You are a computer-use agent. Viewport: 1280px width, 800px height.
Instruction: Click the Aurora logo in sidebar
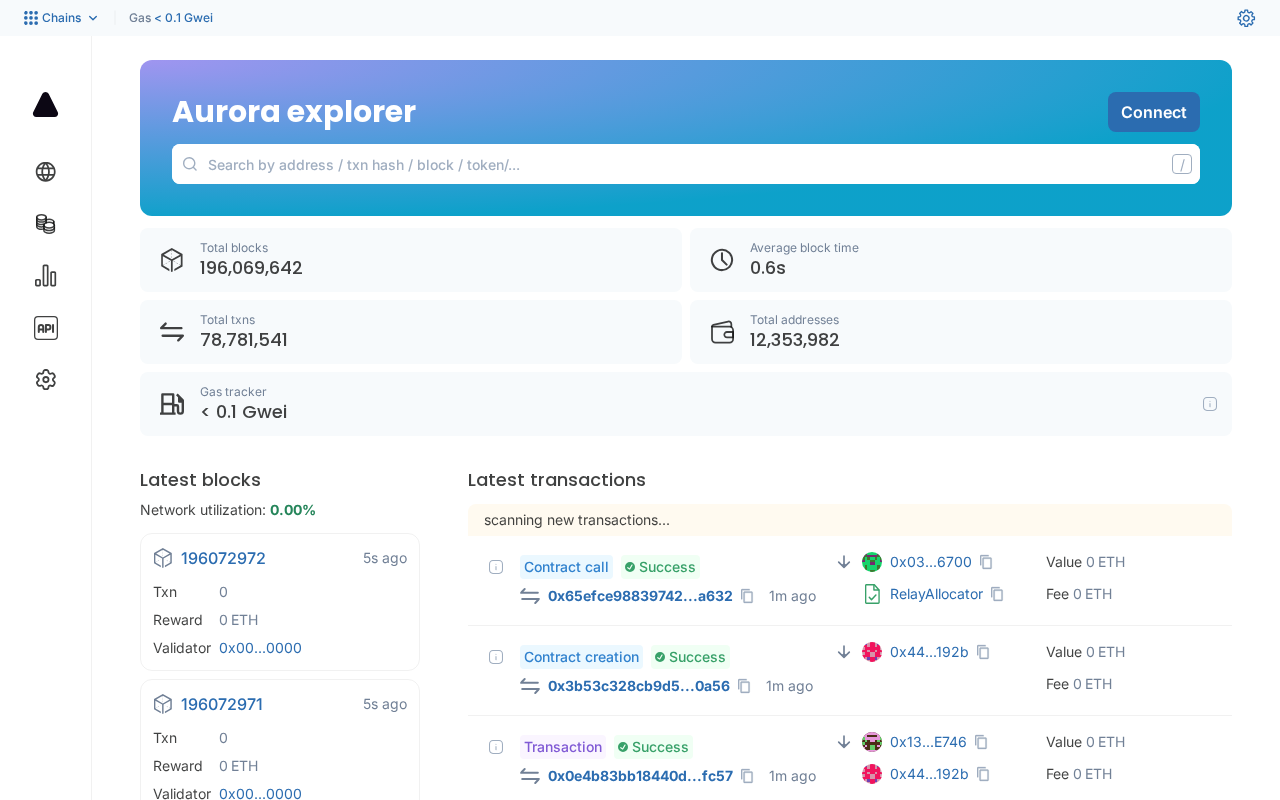coord(45,105)
